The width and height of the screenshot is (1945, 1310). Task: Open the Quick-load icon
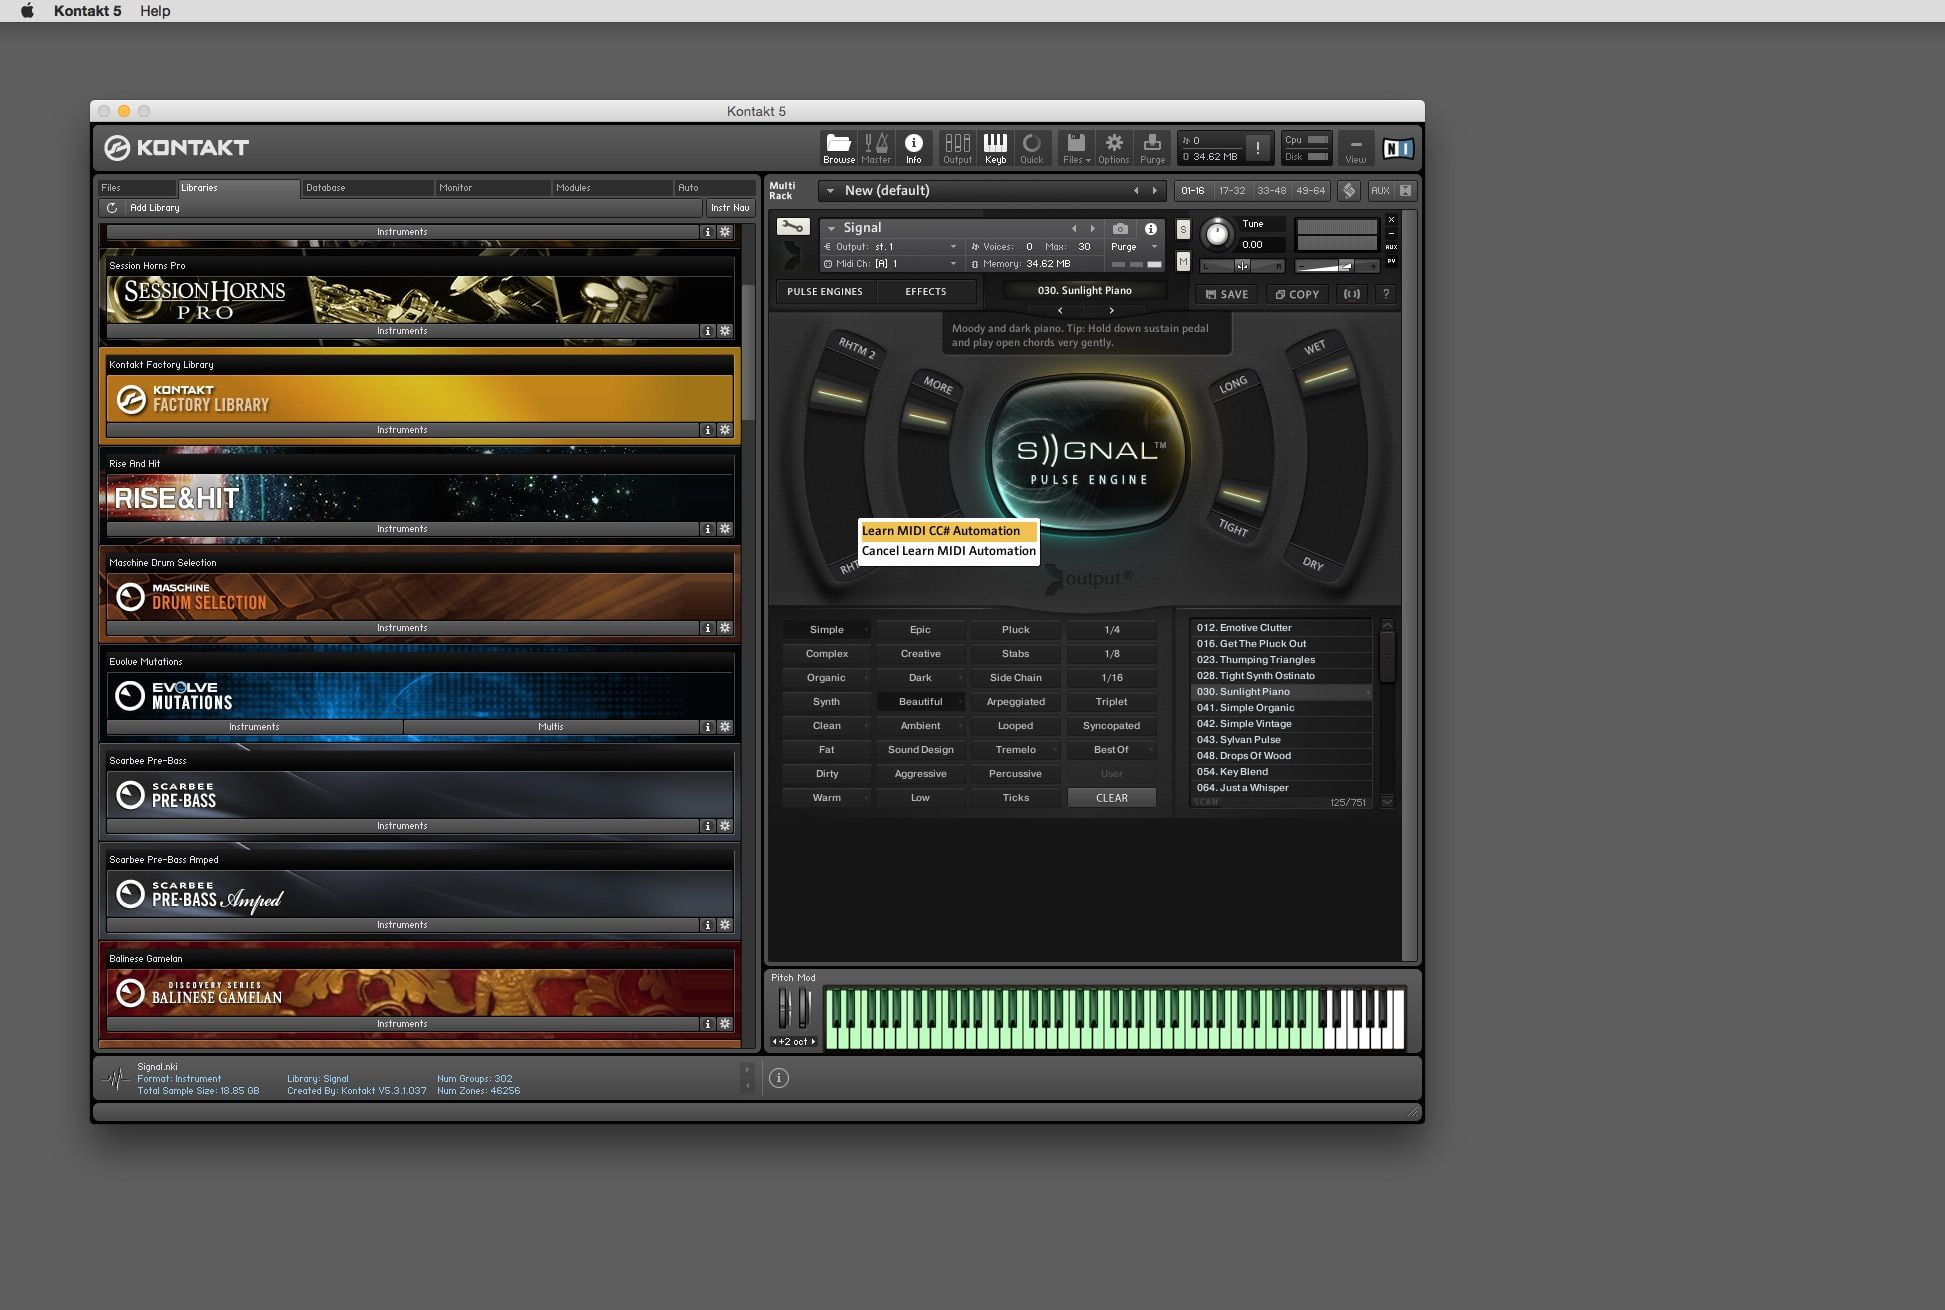pyautogui.click(x=1031, y=148)
